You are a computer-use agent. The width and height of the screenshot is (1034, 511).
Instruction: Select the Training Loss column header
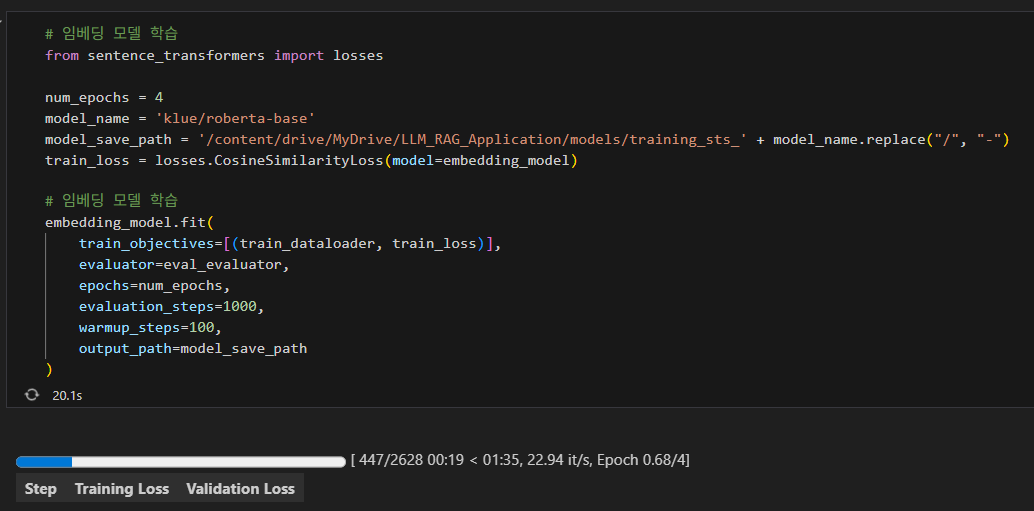tap(122, 489)
